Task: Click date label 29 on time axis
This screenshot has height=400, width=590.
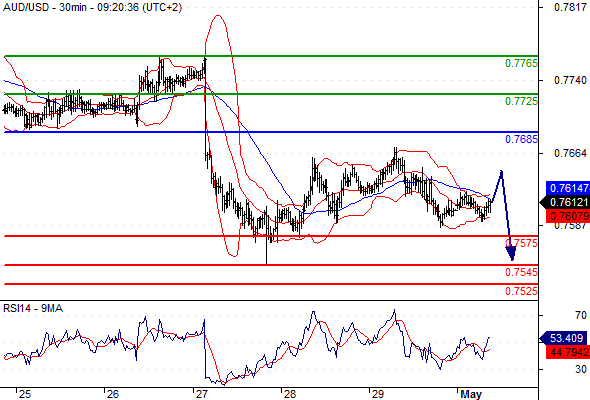Action: click(377, 394)
